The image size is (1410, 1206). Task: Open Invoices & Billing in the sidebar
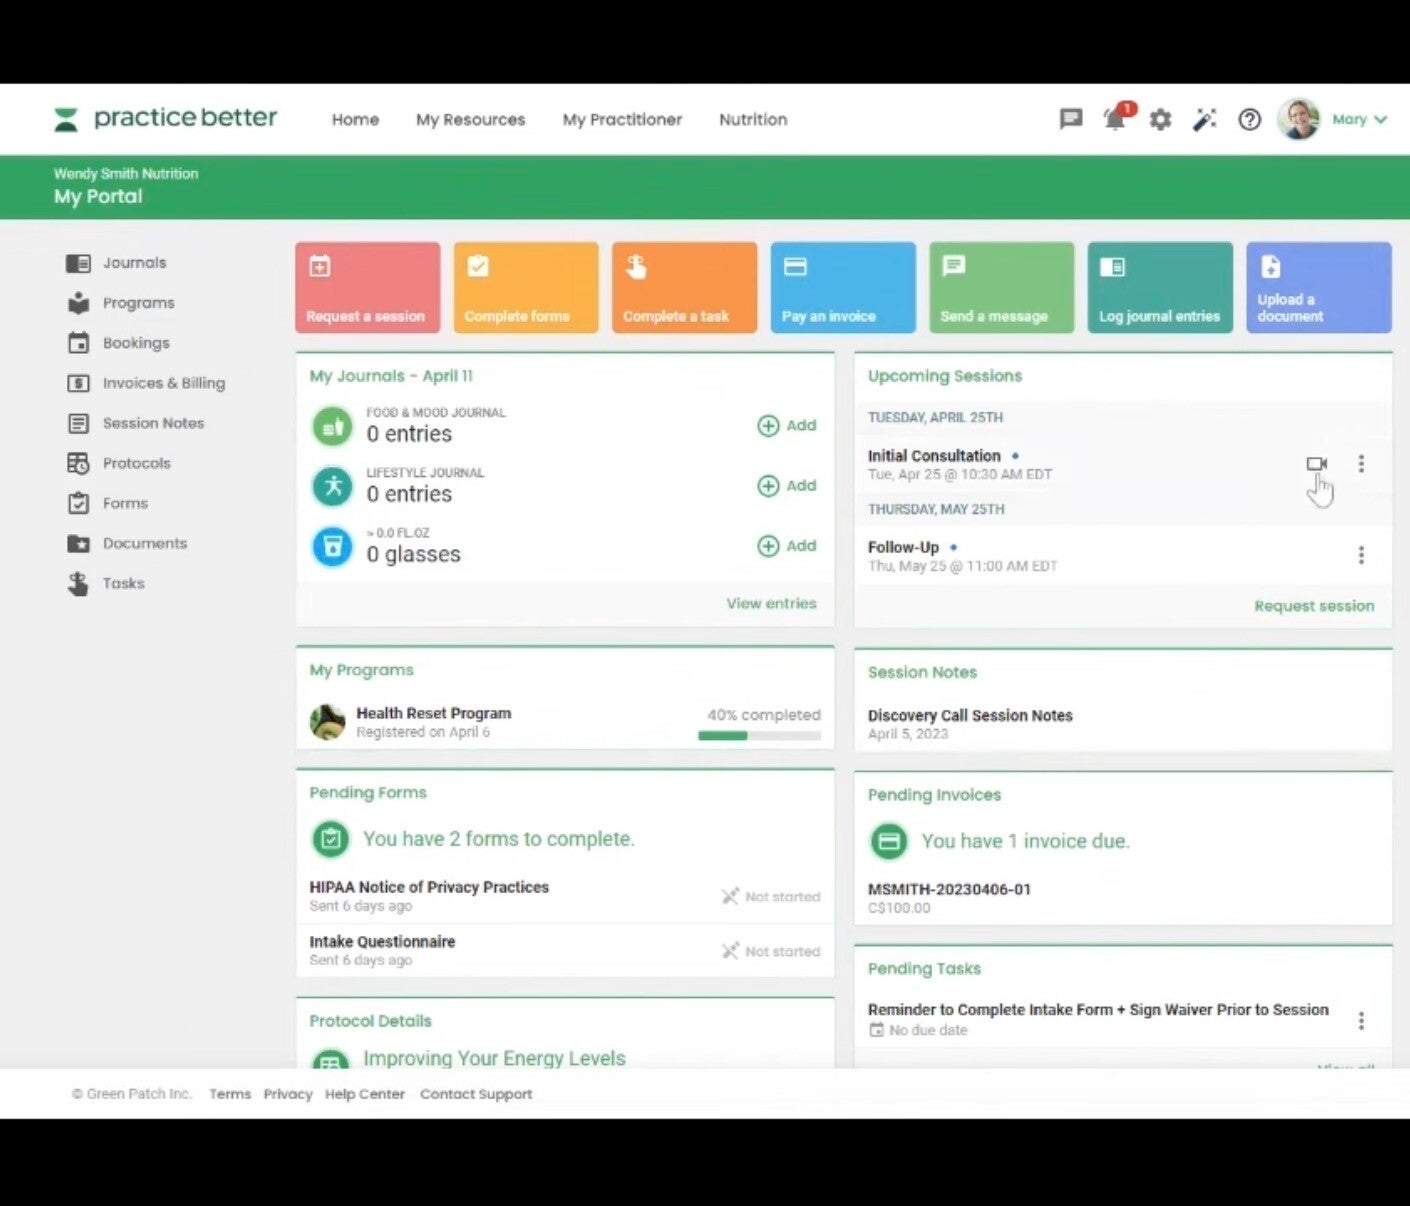click(x=146, y=383)
